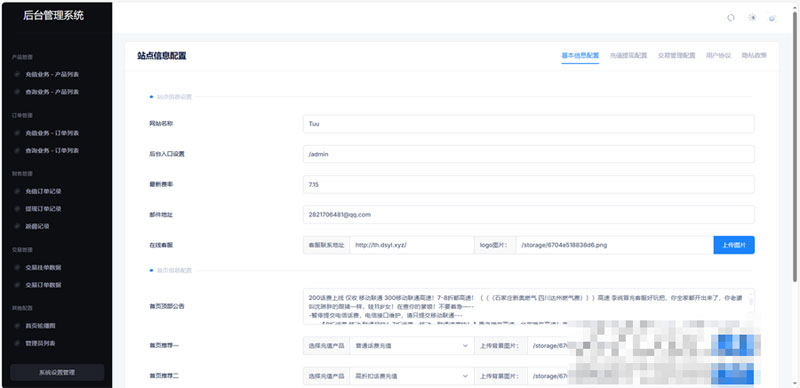The height and width of the screenshot is (388, 800).
Task: Click the icon beside 交易挂单数据
Action: pos(17,268)
